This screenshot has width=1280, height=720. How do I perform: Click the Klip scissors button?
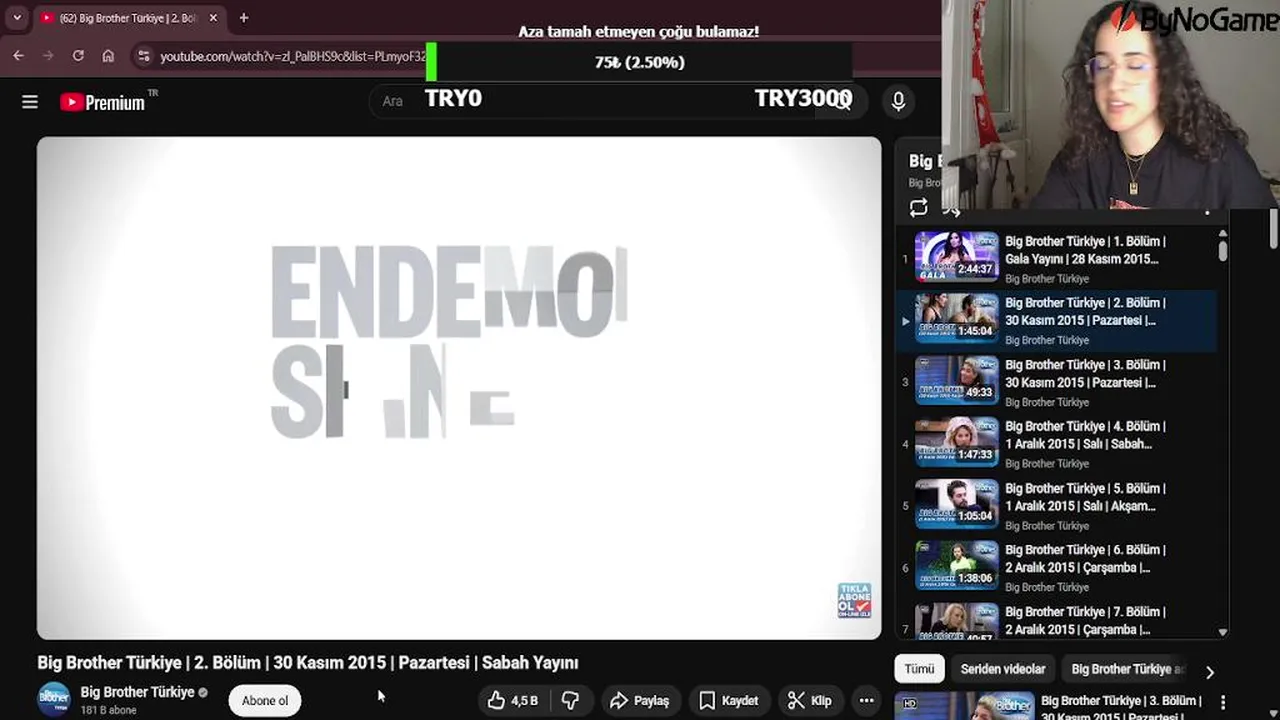pyautogui.click(x=809, y=701)
